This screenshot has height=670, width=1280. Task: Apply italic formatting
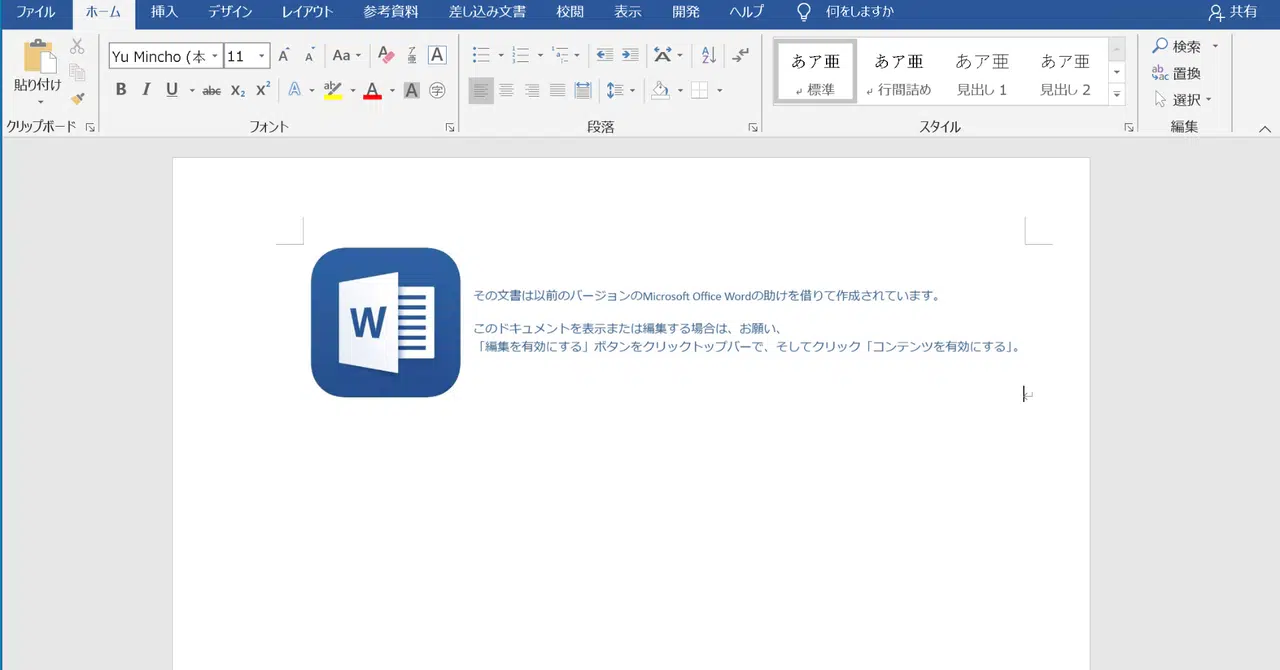(146, 90)
